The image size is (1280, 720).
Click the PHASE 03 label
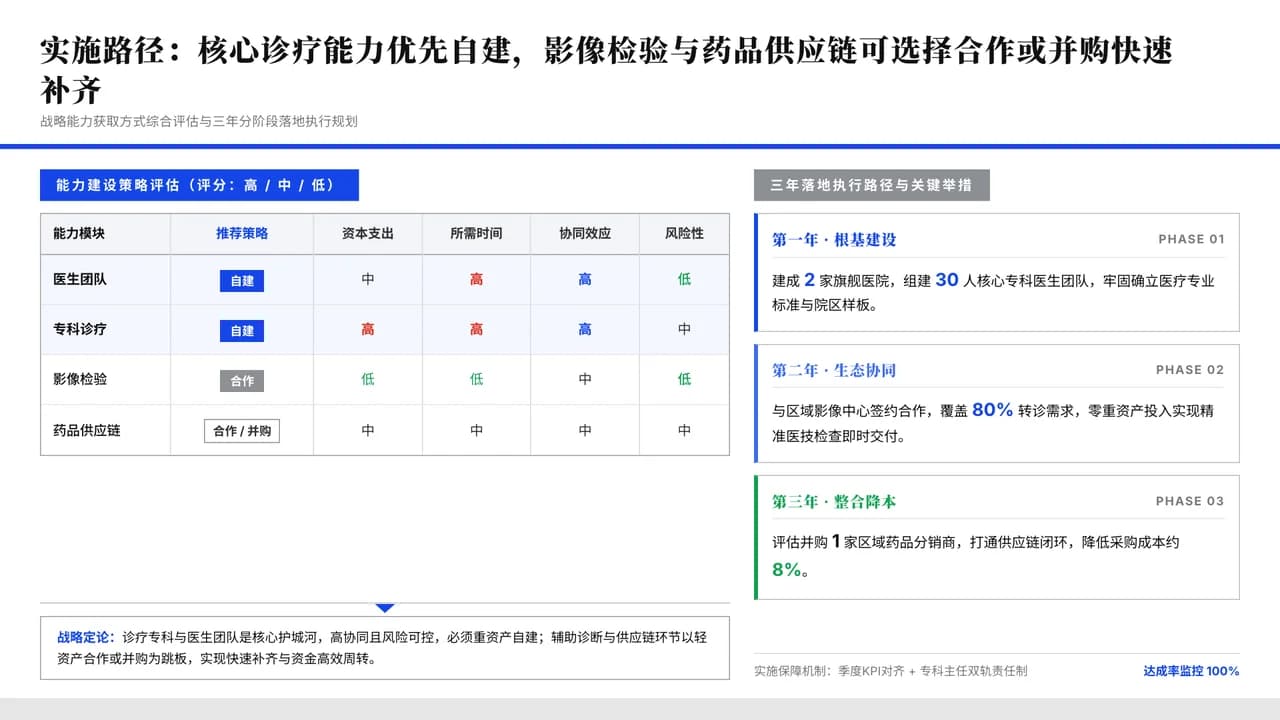(x=1190, y=501)
